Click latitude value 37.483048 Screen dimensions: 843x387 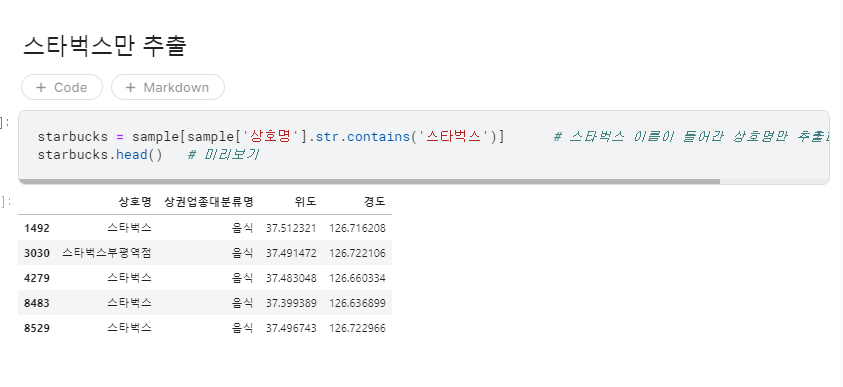click(x=291, y=278)
